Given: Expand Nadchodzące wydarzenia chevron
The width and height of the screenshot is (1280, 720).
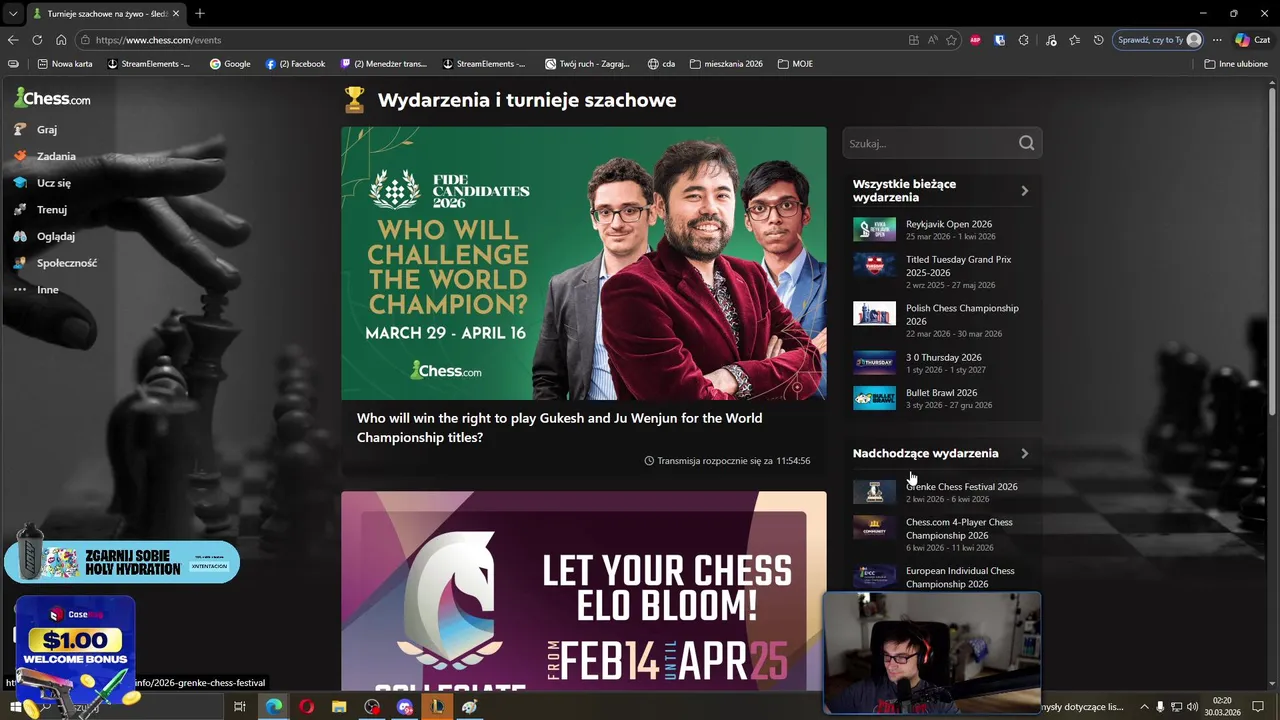Looking at the screenshot, I should click(1024, 453).
